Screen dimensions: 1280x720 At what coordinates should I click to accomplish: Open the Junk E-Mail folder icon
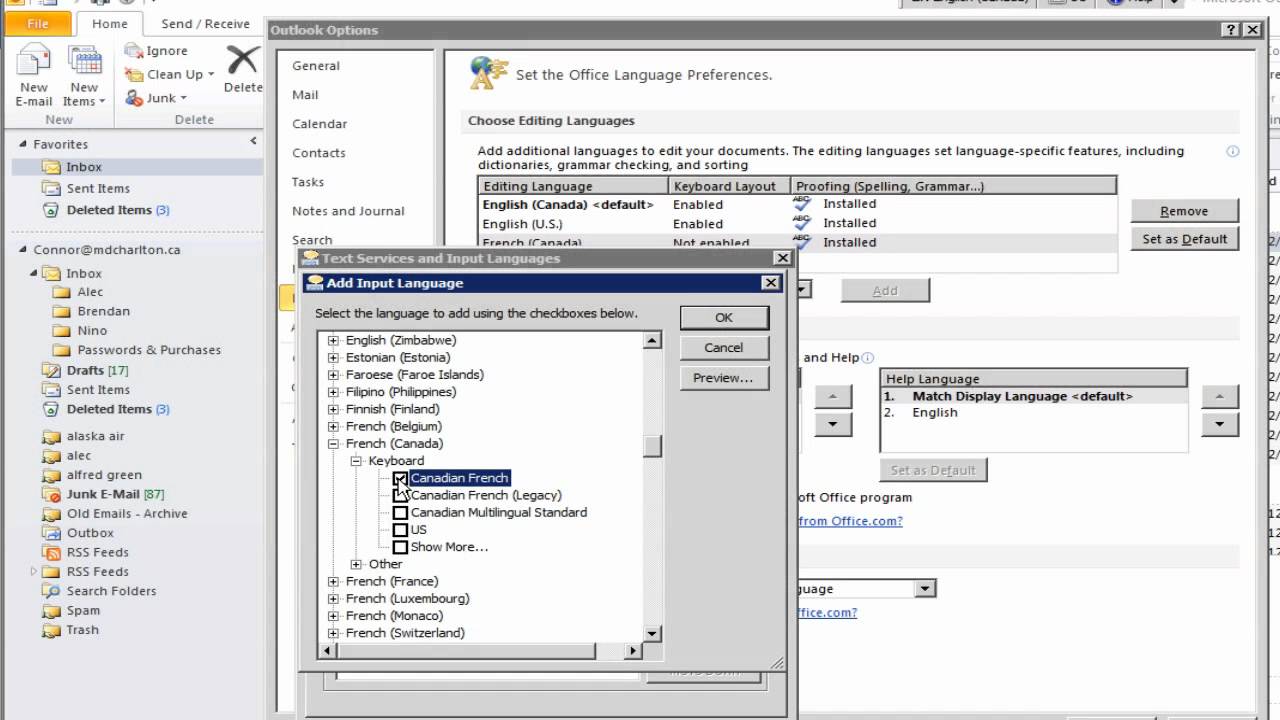pyautogui.click(x=51, y=494)
